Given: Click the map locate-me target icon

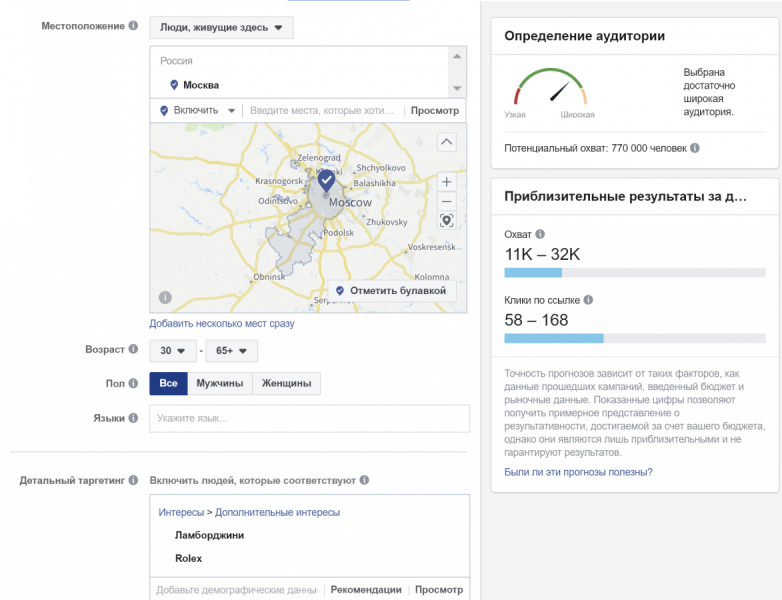Looking at the screenshot, I should pos(447,220).
